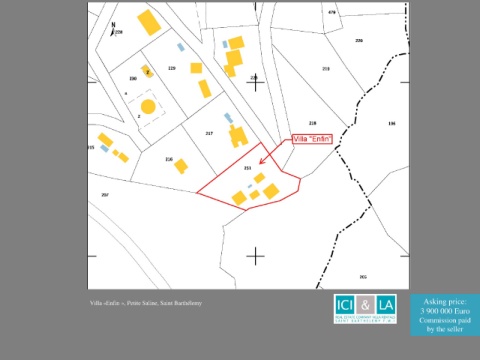Open the blue Asking price box
Image resolution: width=480 pixels, height=360 pixels.
(x=445, y=315)
